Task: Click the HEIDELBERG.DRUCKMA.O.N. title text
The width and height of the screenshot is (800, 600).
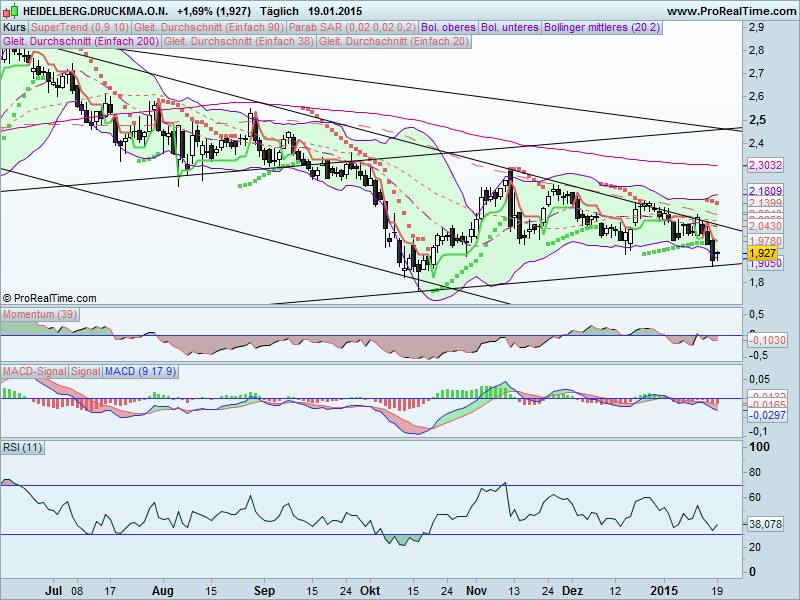Action: (x=95, y=11)
